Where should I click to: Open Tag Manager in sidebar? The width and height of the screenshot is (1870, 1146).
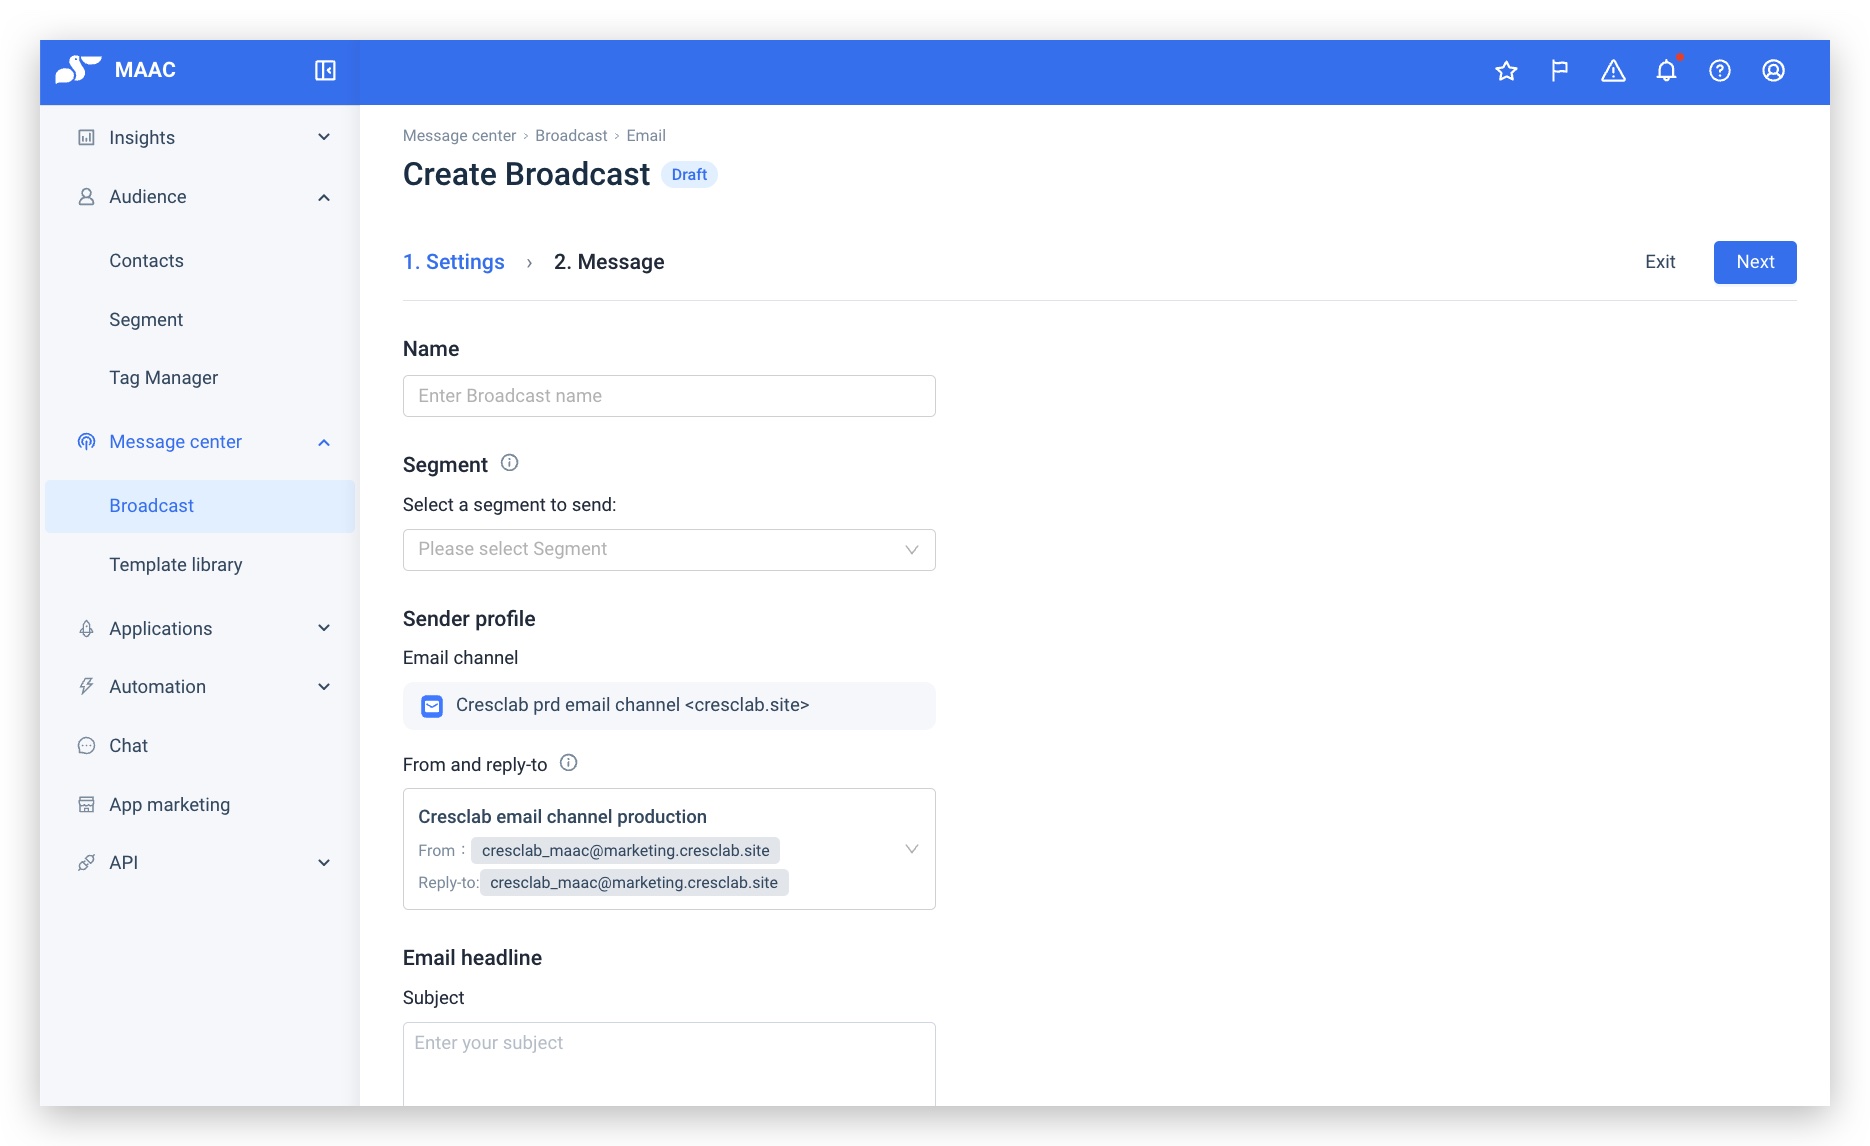point(164,378)
